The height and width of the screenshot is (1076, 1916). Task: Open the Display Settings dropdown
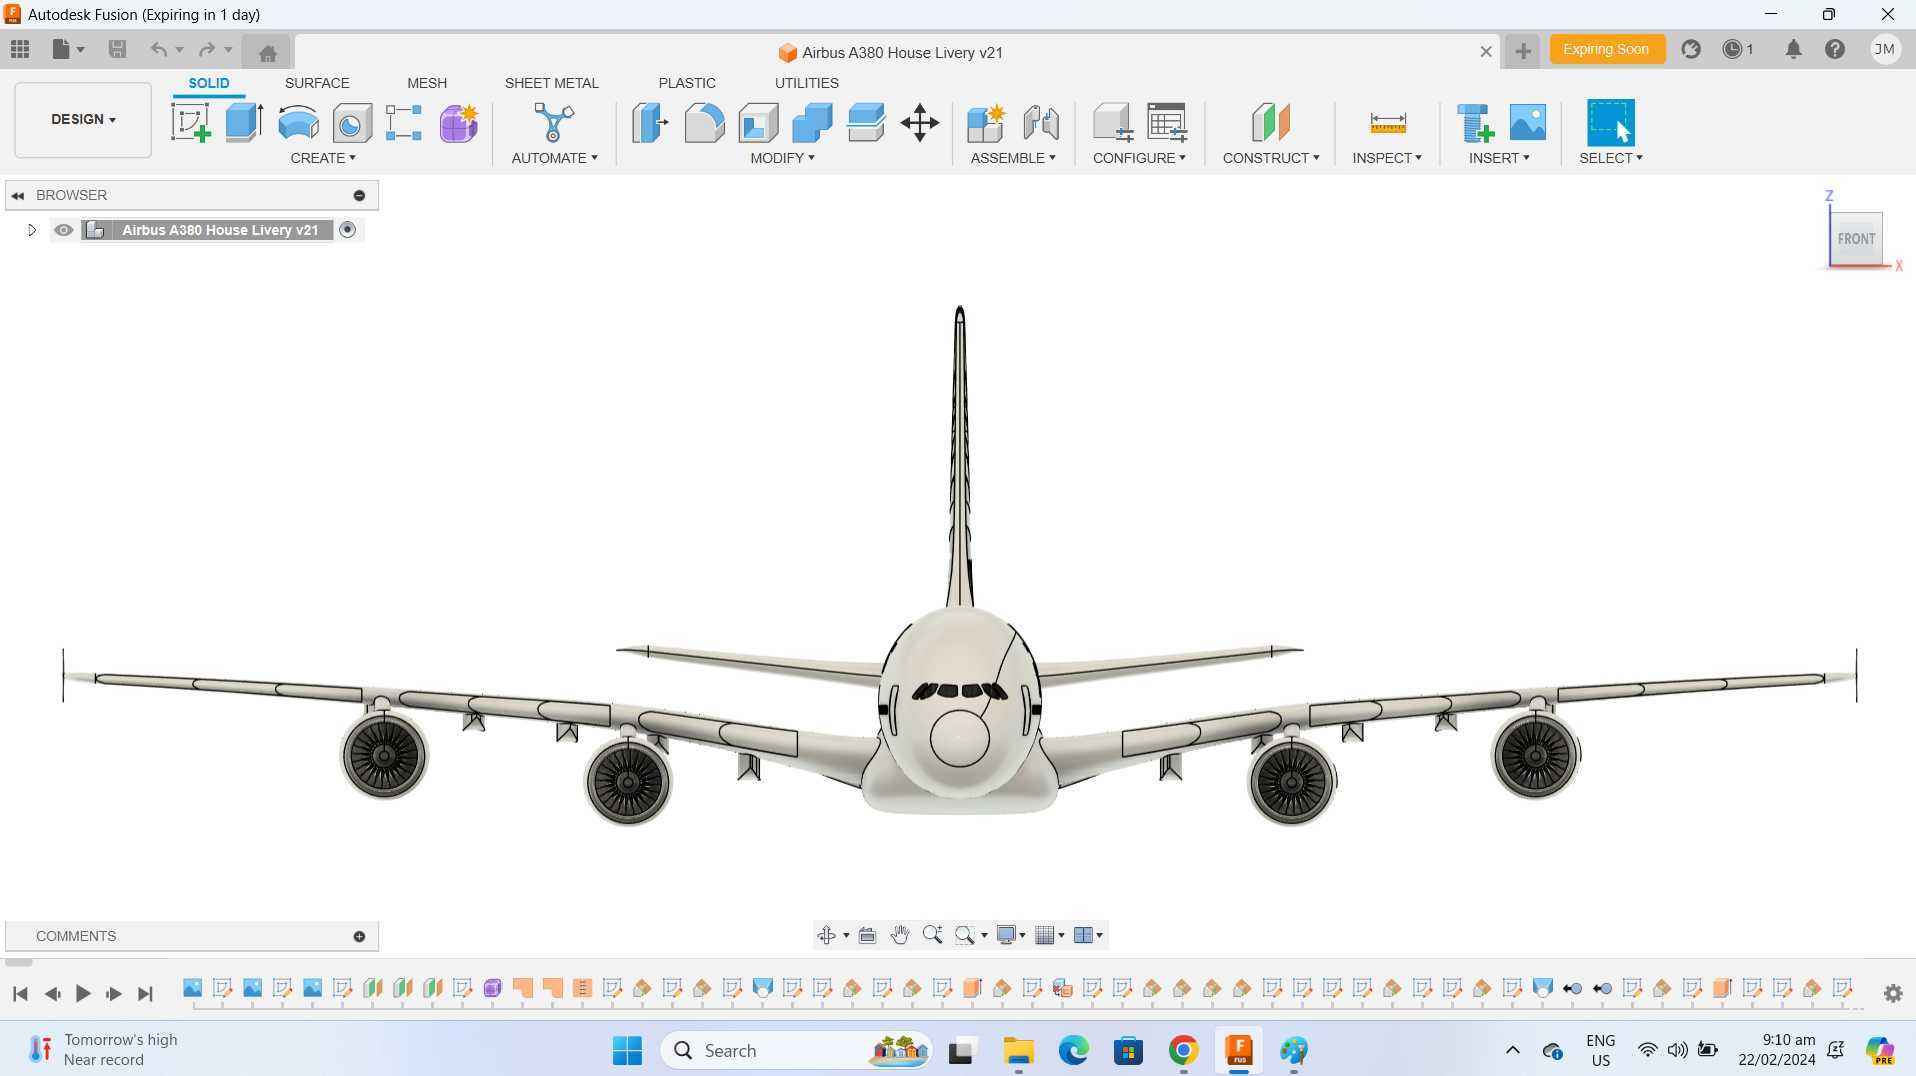tap(1011, 935)
